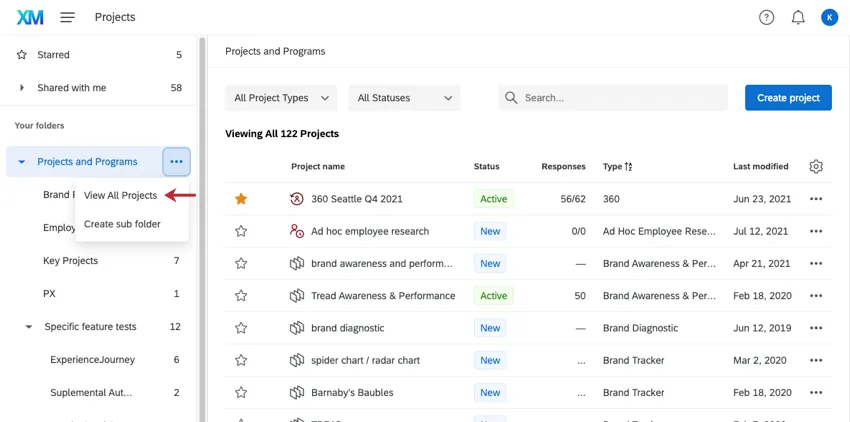Screen dimensions: 850x422
Task: Click the Create project button
Action: click(x=788, y=98)
